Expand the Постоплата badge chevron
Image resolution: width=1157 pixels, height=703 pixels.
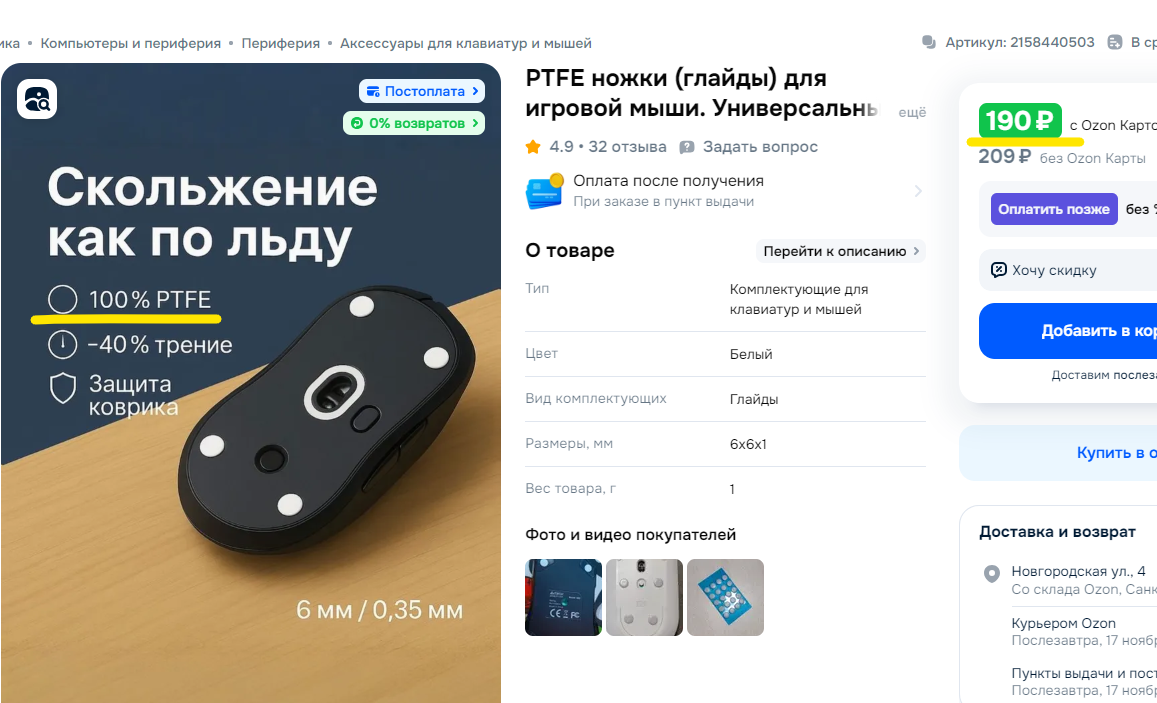click(475, 91)
